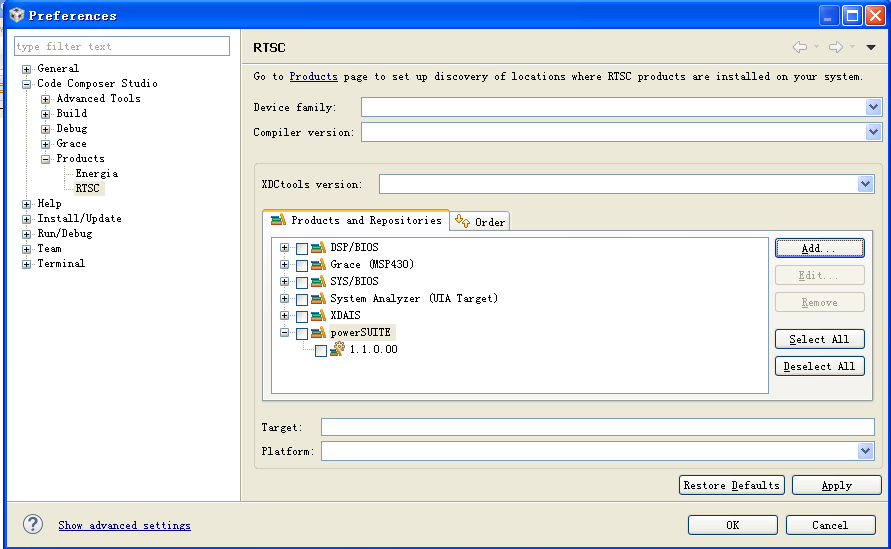Expand the DSP/BIOS product node

(285, 248)
